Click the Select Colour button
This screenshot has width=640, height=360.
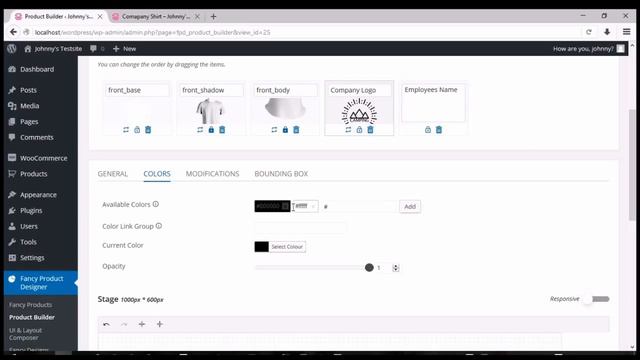(x=287, y=247)
